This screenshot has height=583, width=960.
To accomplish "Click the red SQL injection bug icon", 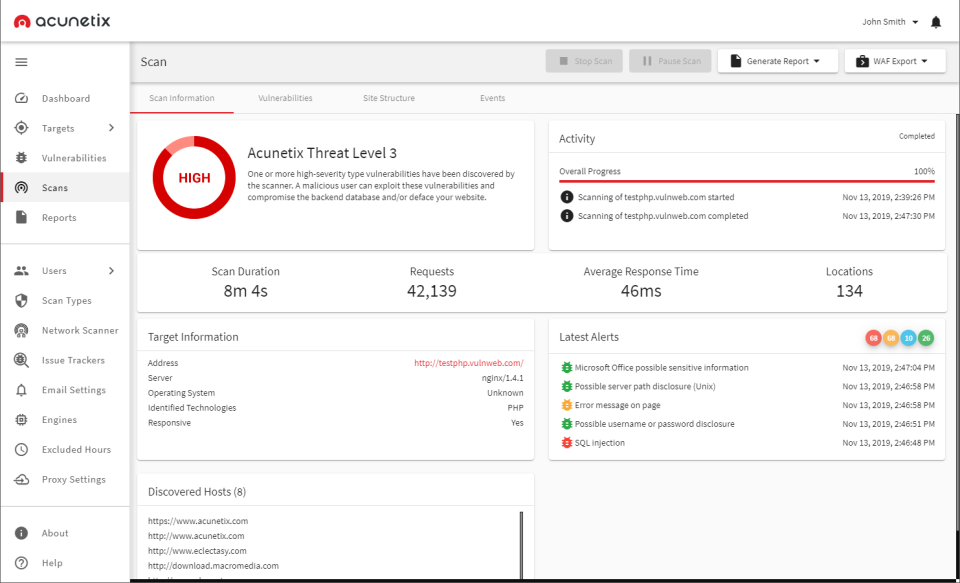I will tap(566, 443).
